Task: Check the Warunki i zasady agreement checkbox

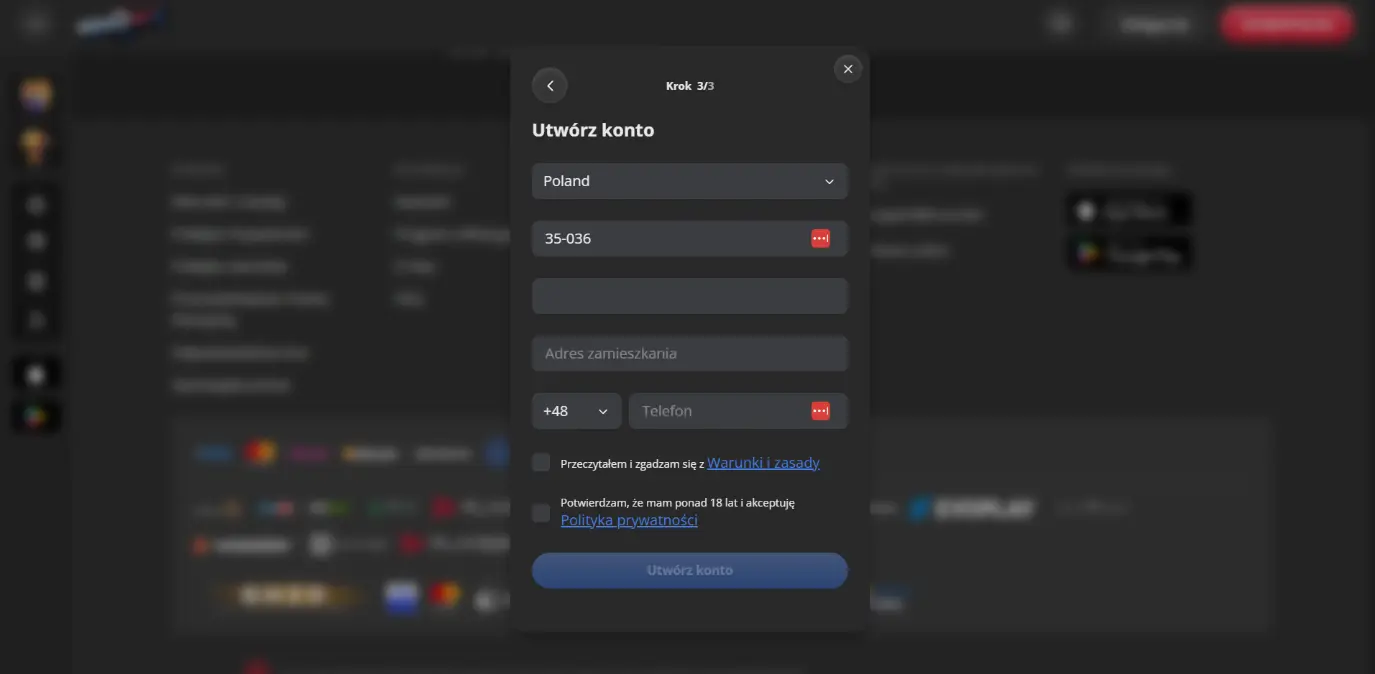Action: [x=541, y=463]
